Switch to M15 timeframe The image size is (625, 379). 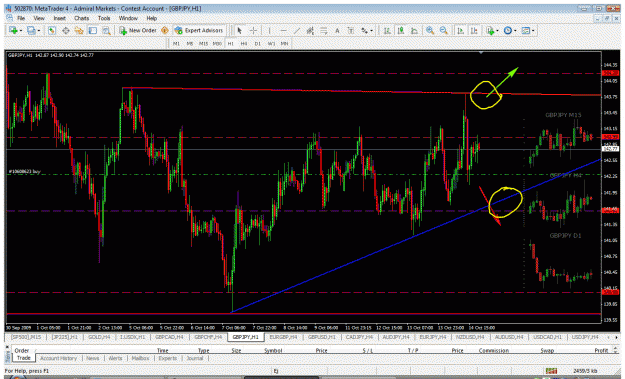tap(203, 43)
